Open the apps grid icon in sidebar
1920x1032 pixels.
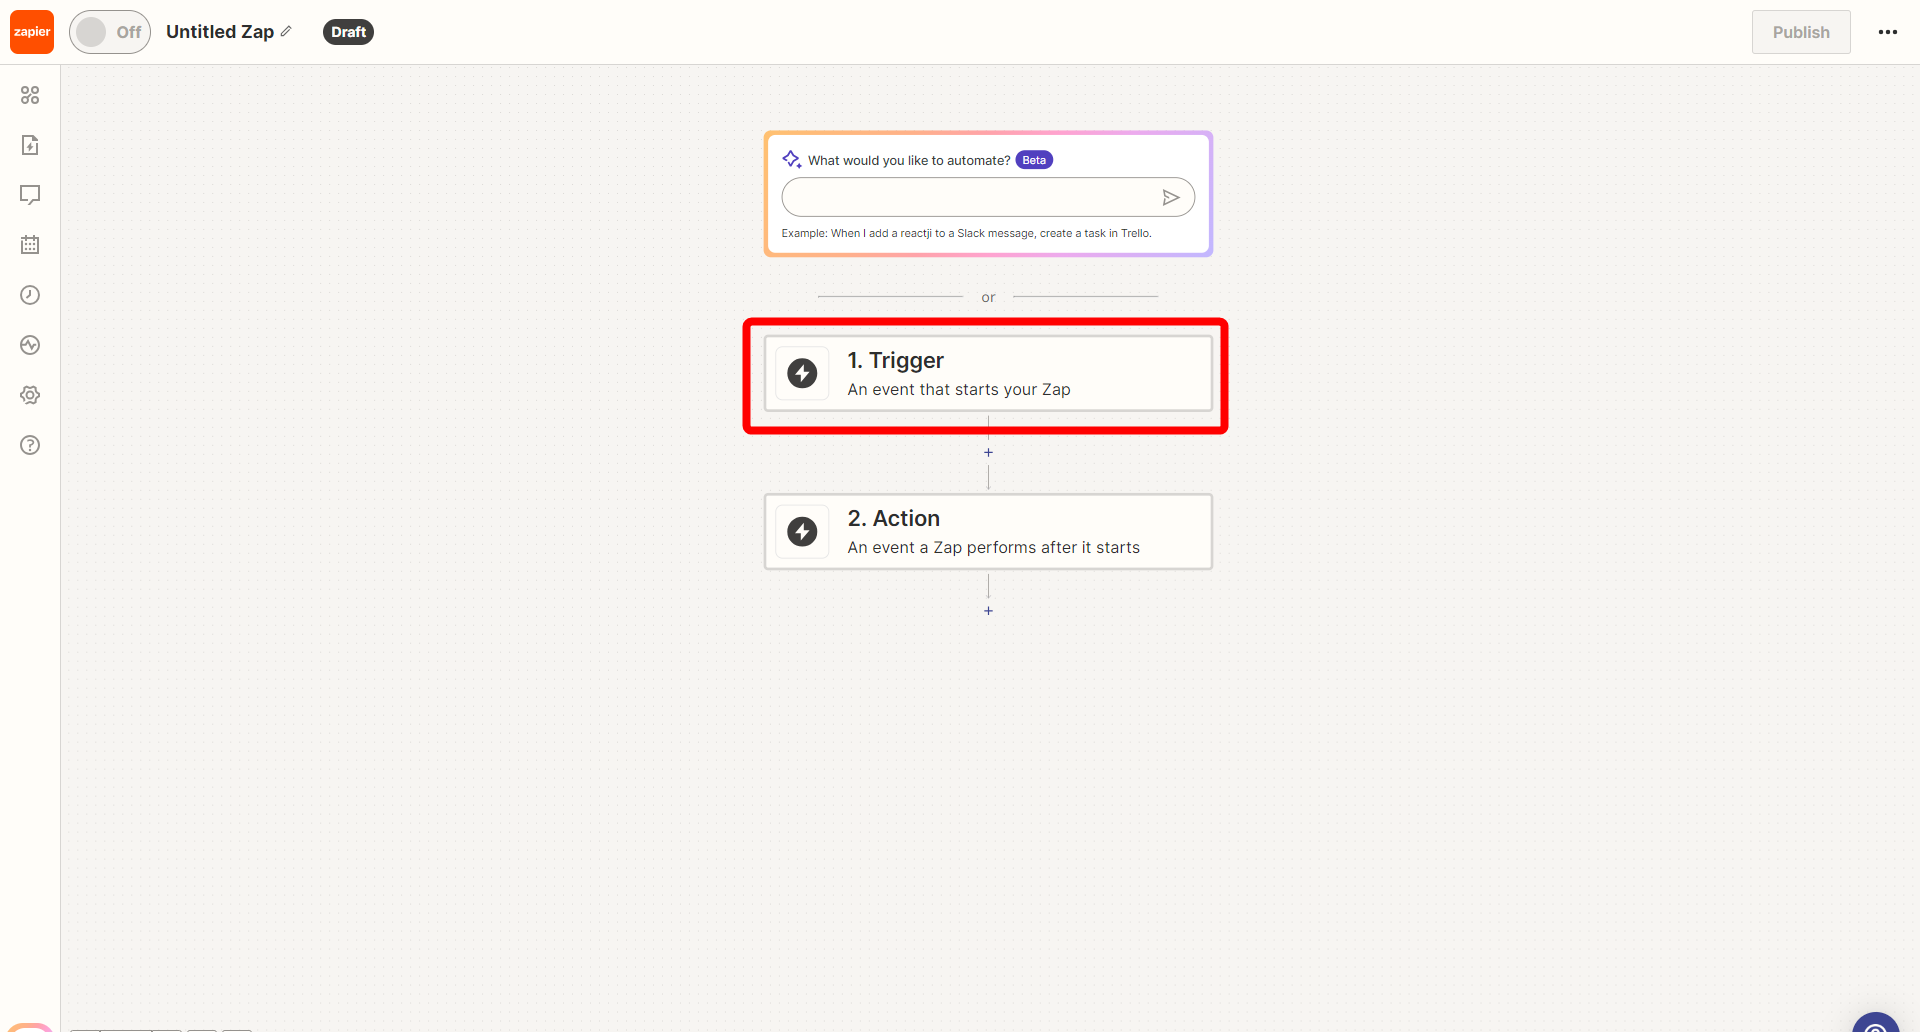(30, 95)
